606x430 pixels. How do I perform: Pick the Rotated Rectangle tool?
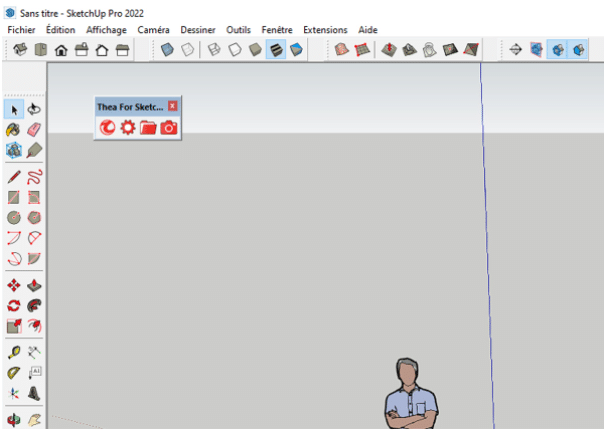point(34,197)
